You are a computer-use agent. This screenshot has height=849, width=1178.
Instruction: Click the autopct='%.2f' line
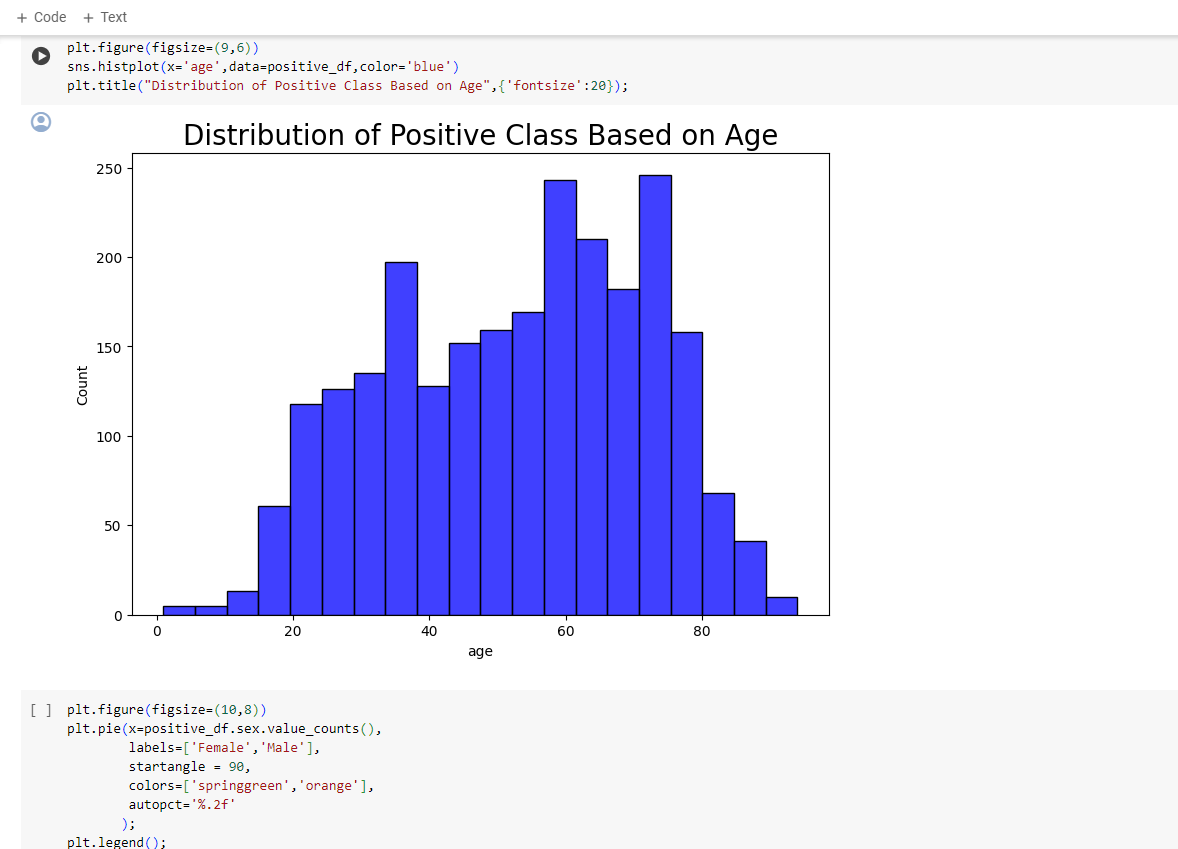[x=182, y=805]
